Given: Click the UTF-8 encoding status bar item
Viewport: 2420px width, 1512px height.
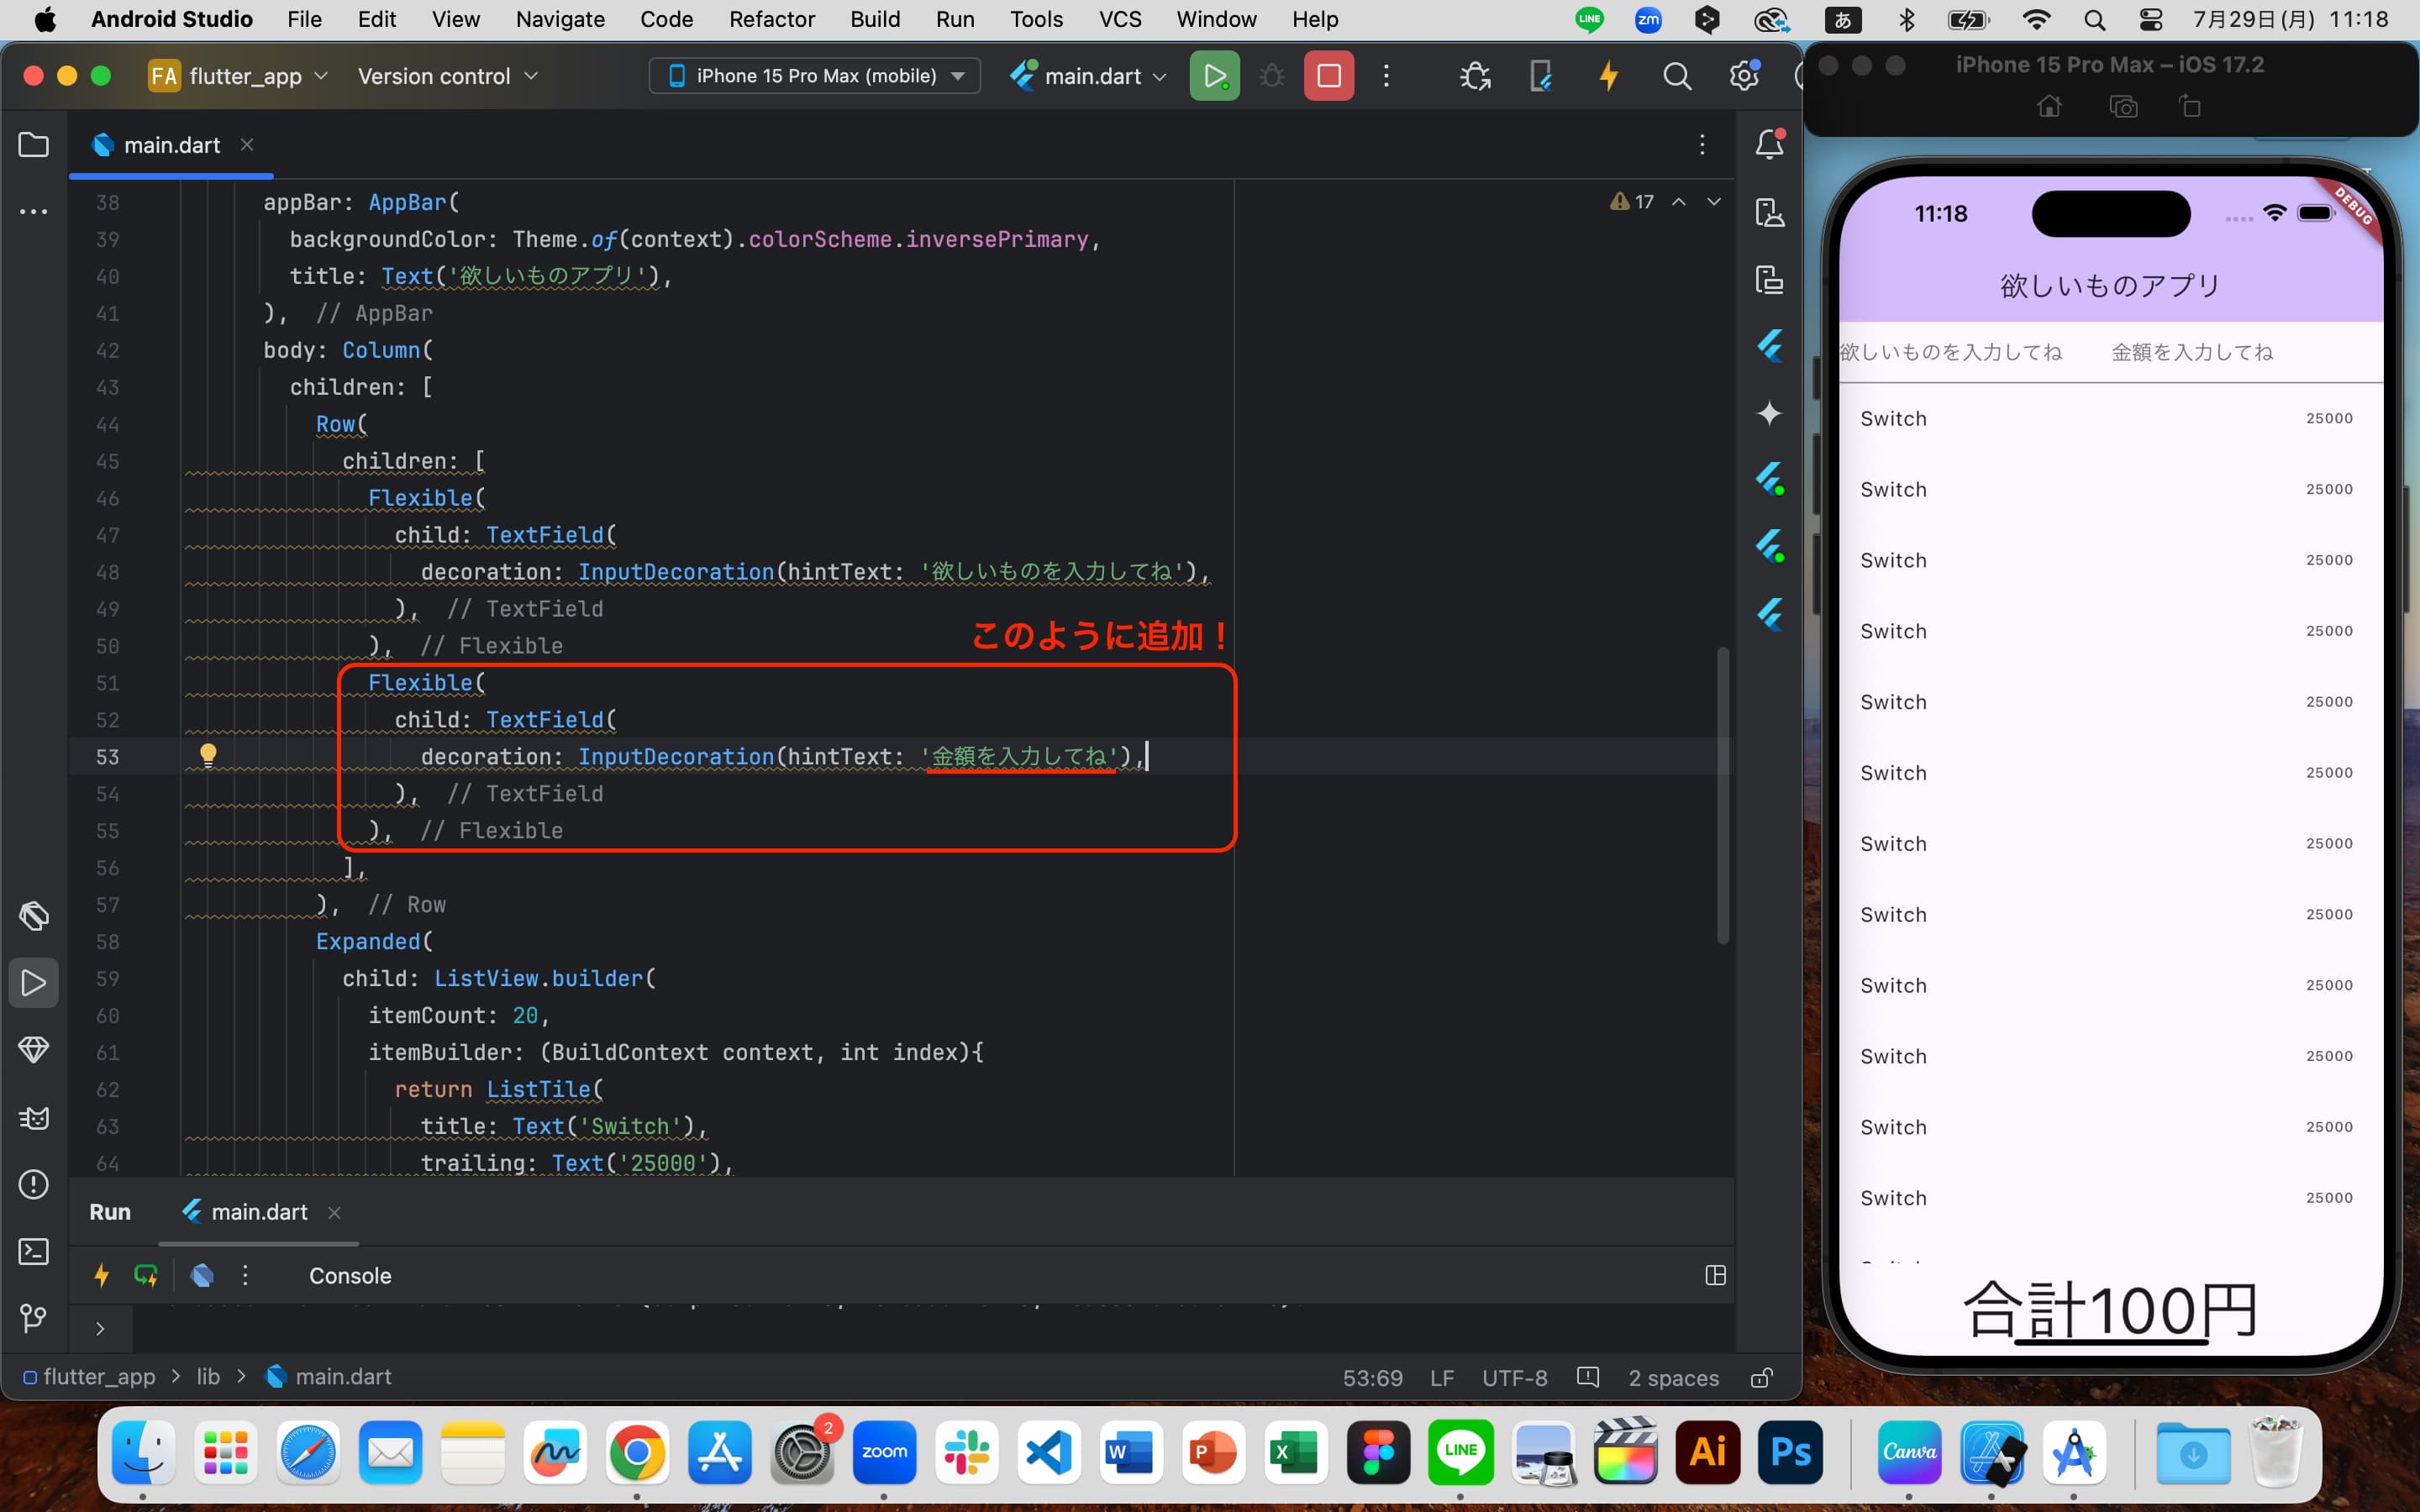Looking at the screenshot, I should 1512,1378.
